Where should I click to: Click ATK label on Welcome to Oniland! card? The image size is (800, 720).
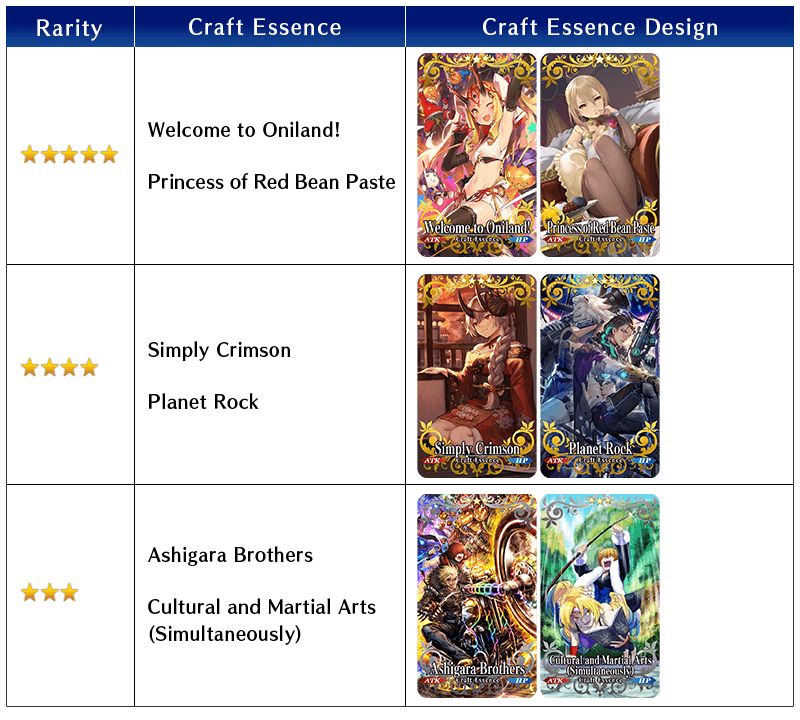click(432, 239)
